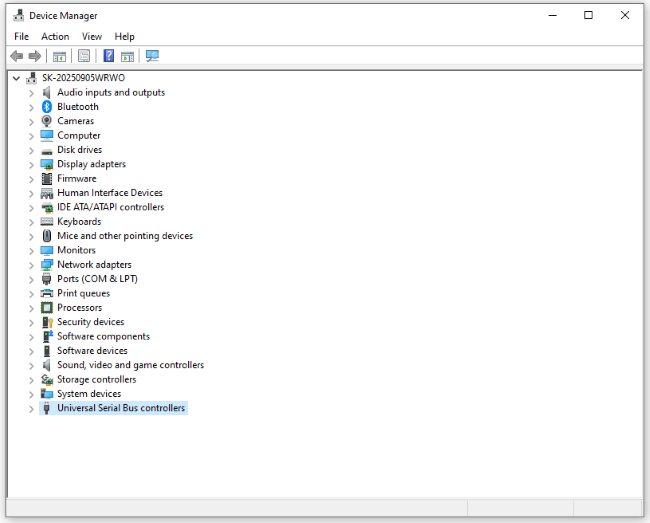The height and width of the screenshot is (523, 650).
Task: Click the Show/Hide Action Pane toolbar icon
Action: 127,56
